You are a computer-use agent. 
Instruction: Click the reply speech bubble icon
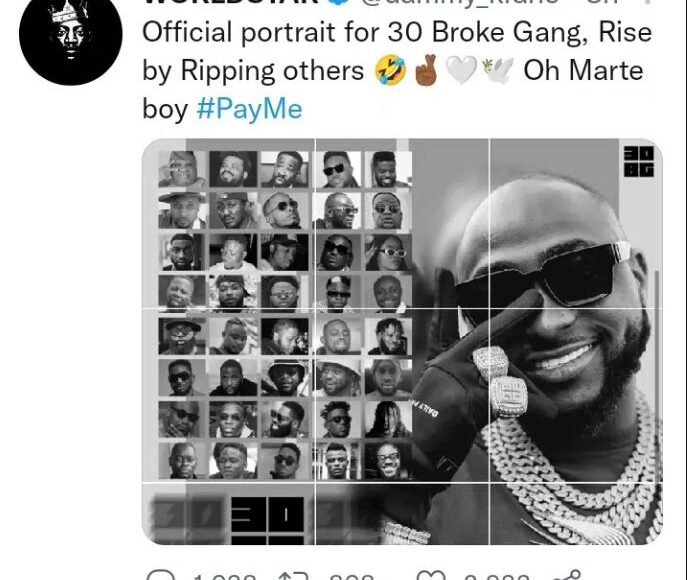[x=160, y=574]
